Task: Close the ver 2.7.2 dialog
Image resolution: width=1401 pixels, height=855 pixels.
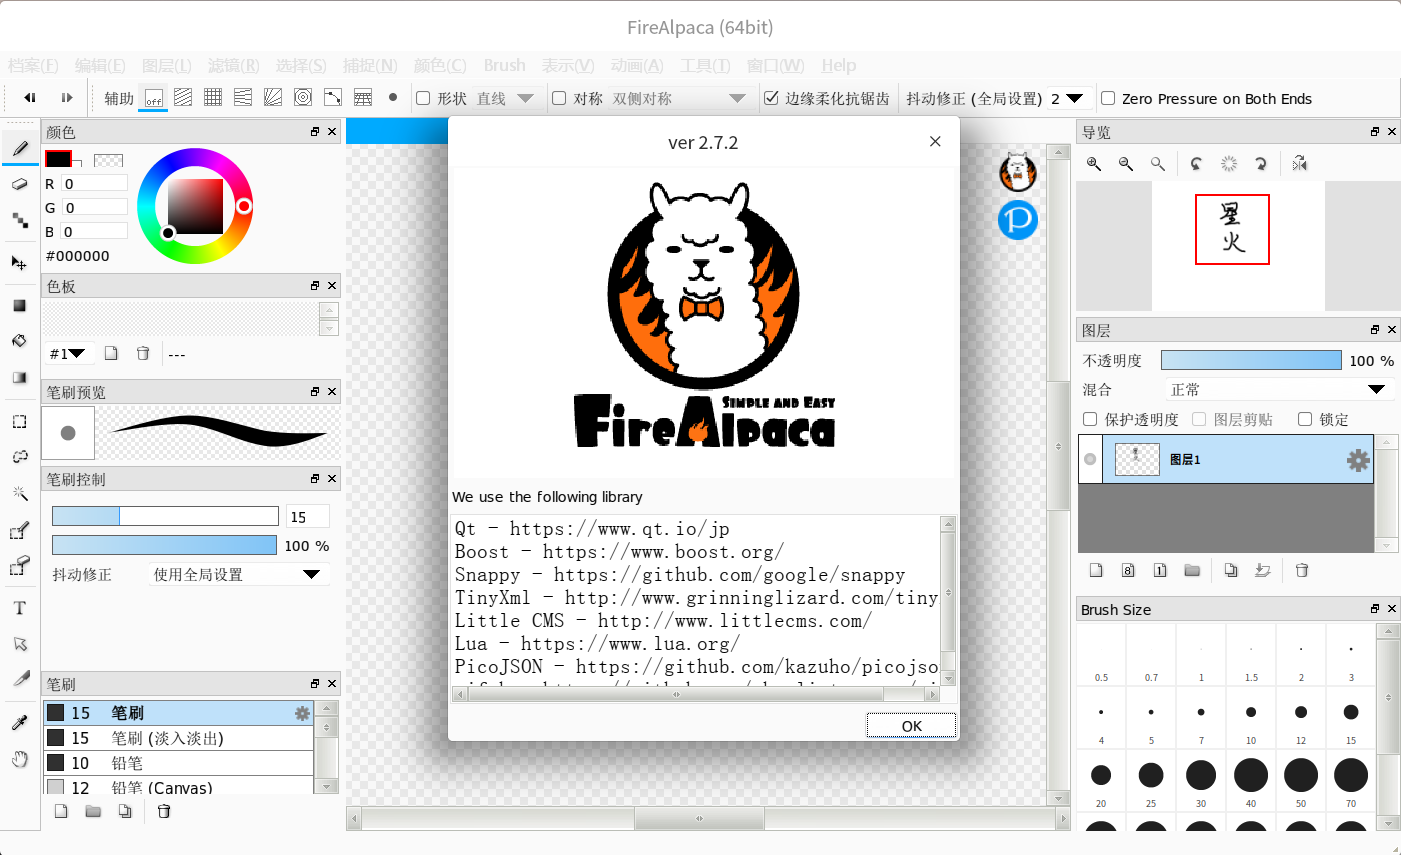Action: pos(935,141)
